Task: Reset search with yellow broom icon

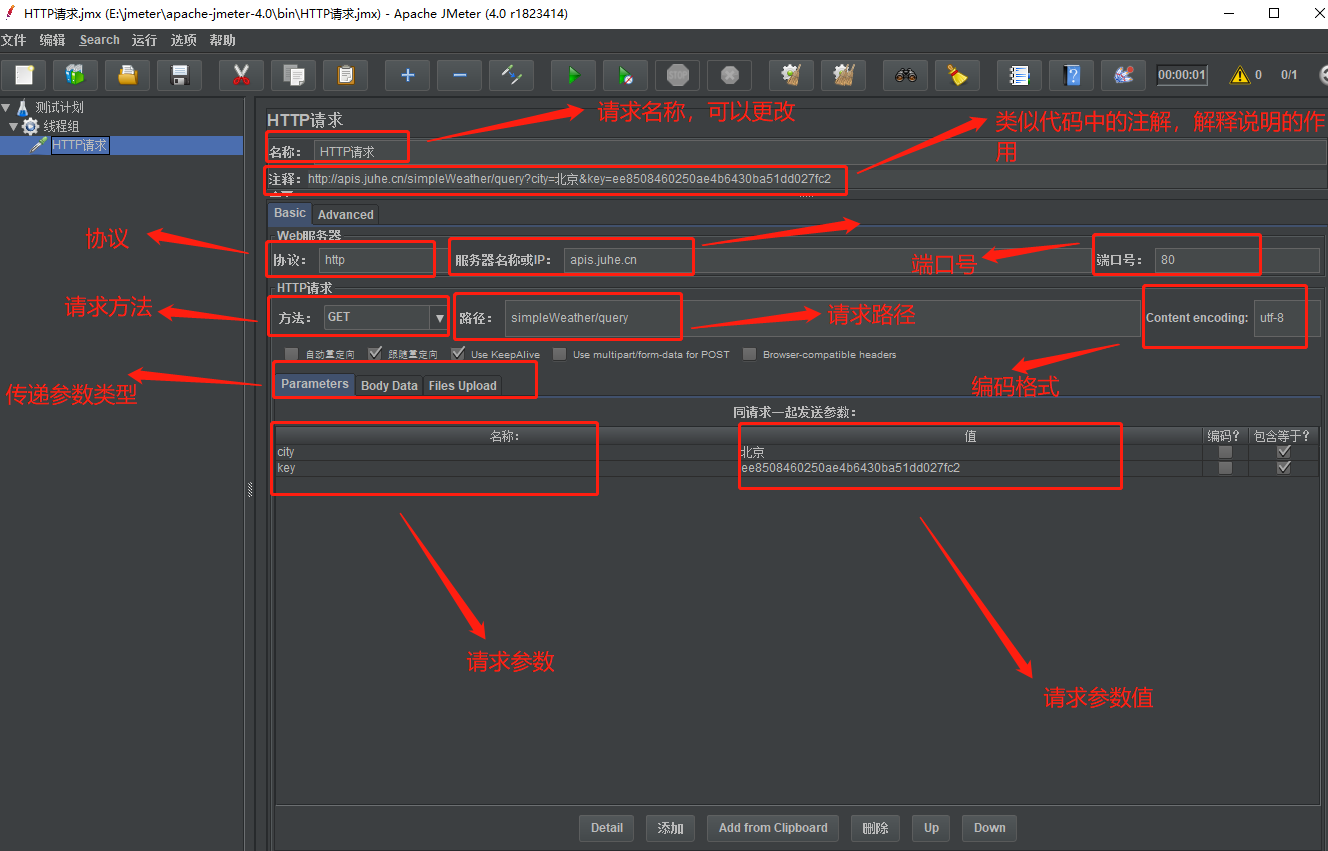Action: pos(957,75)
